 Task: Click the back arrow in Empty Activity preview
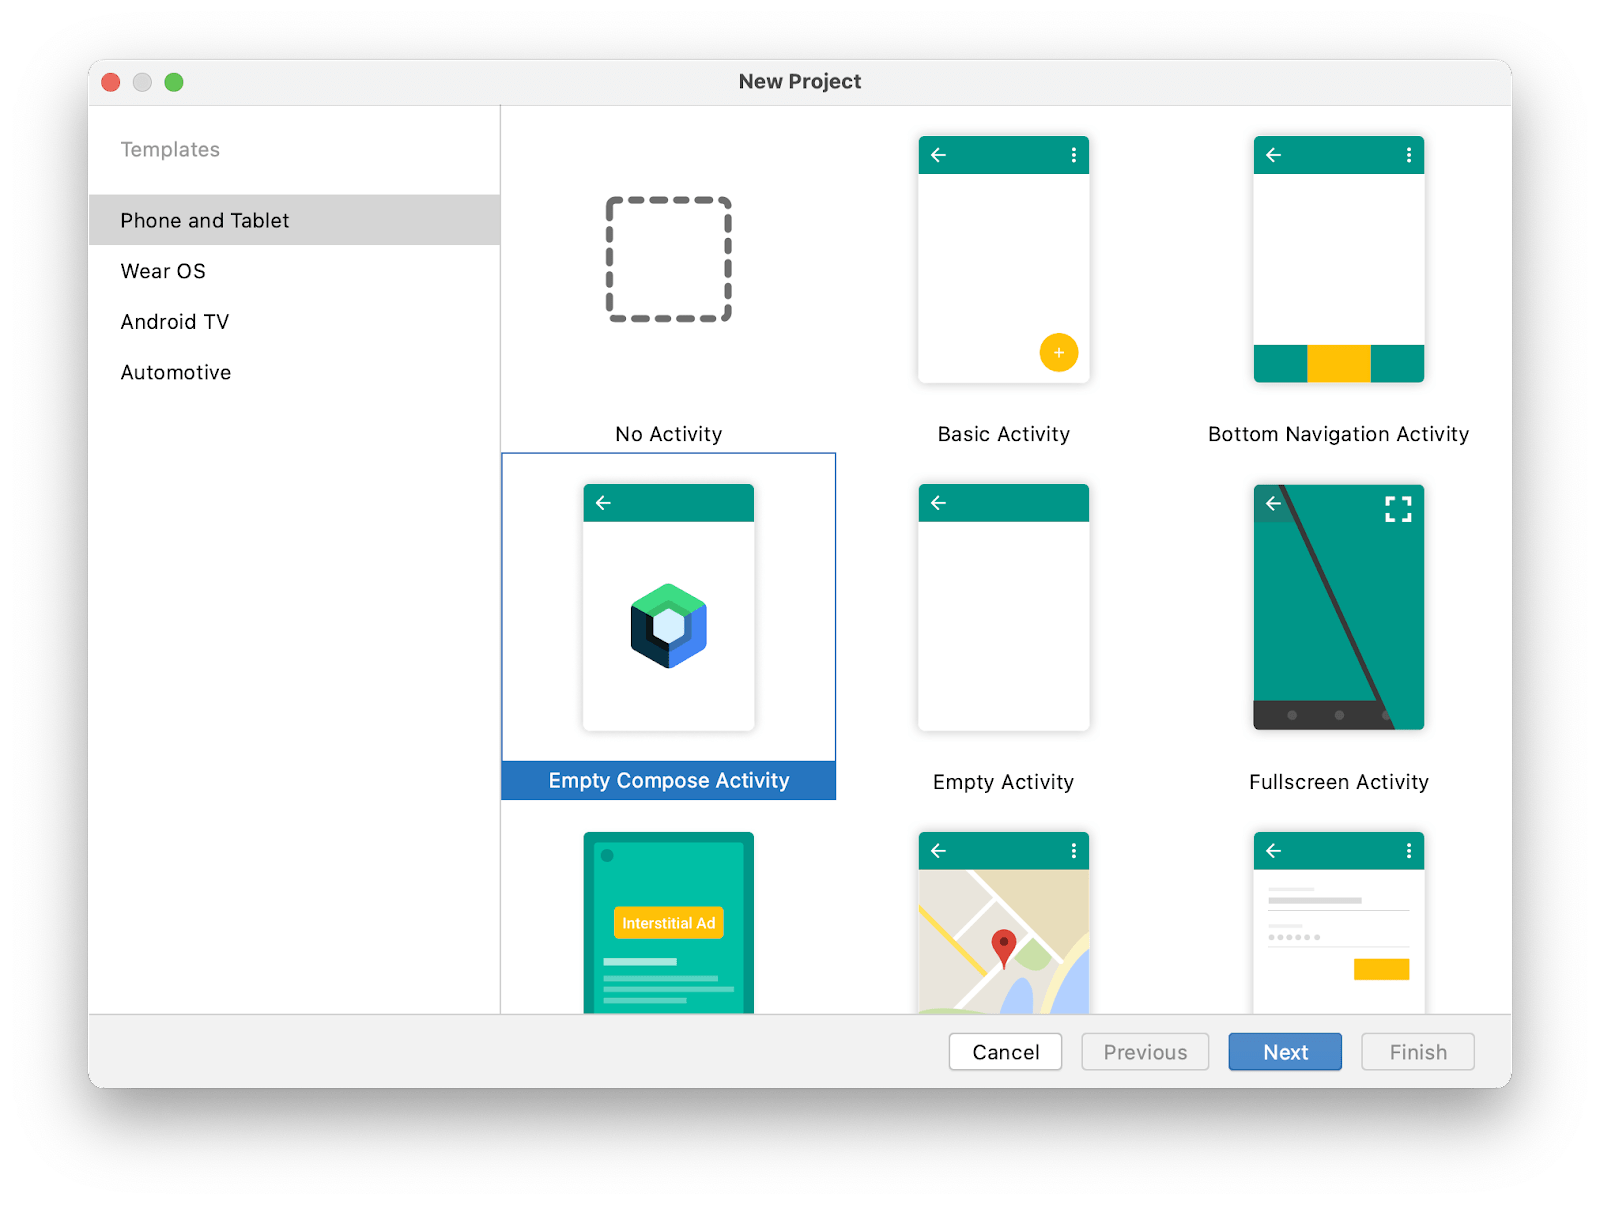938,503
